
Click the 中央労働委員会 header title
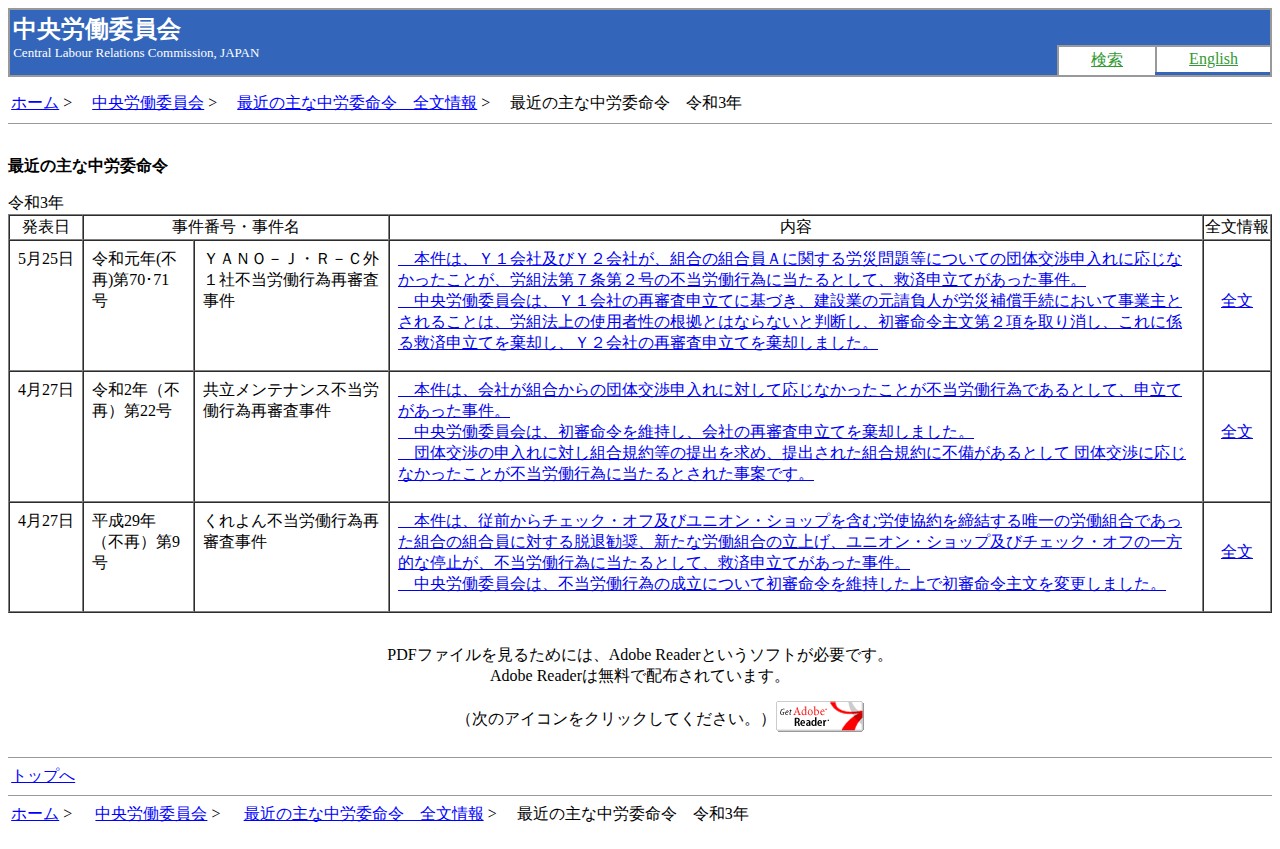97,29
